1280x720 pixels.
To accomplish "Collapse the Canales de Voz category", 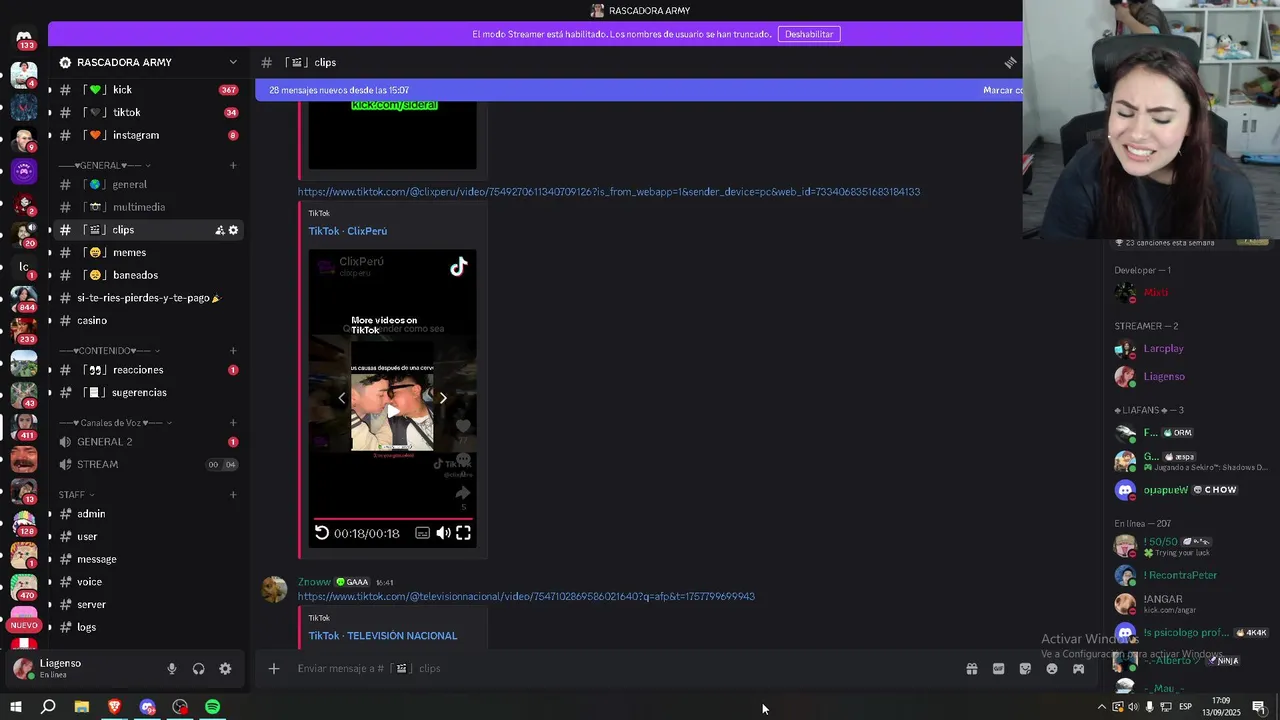I will click(x=115, y=423).
